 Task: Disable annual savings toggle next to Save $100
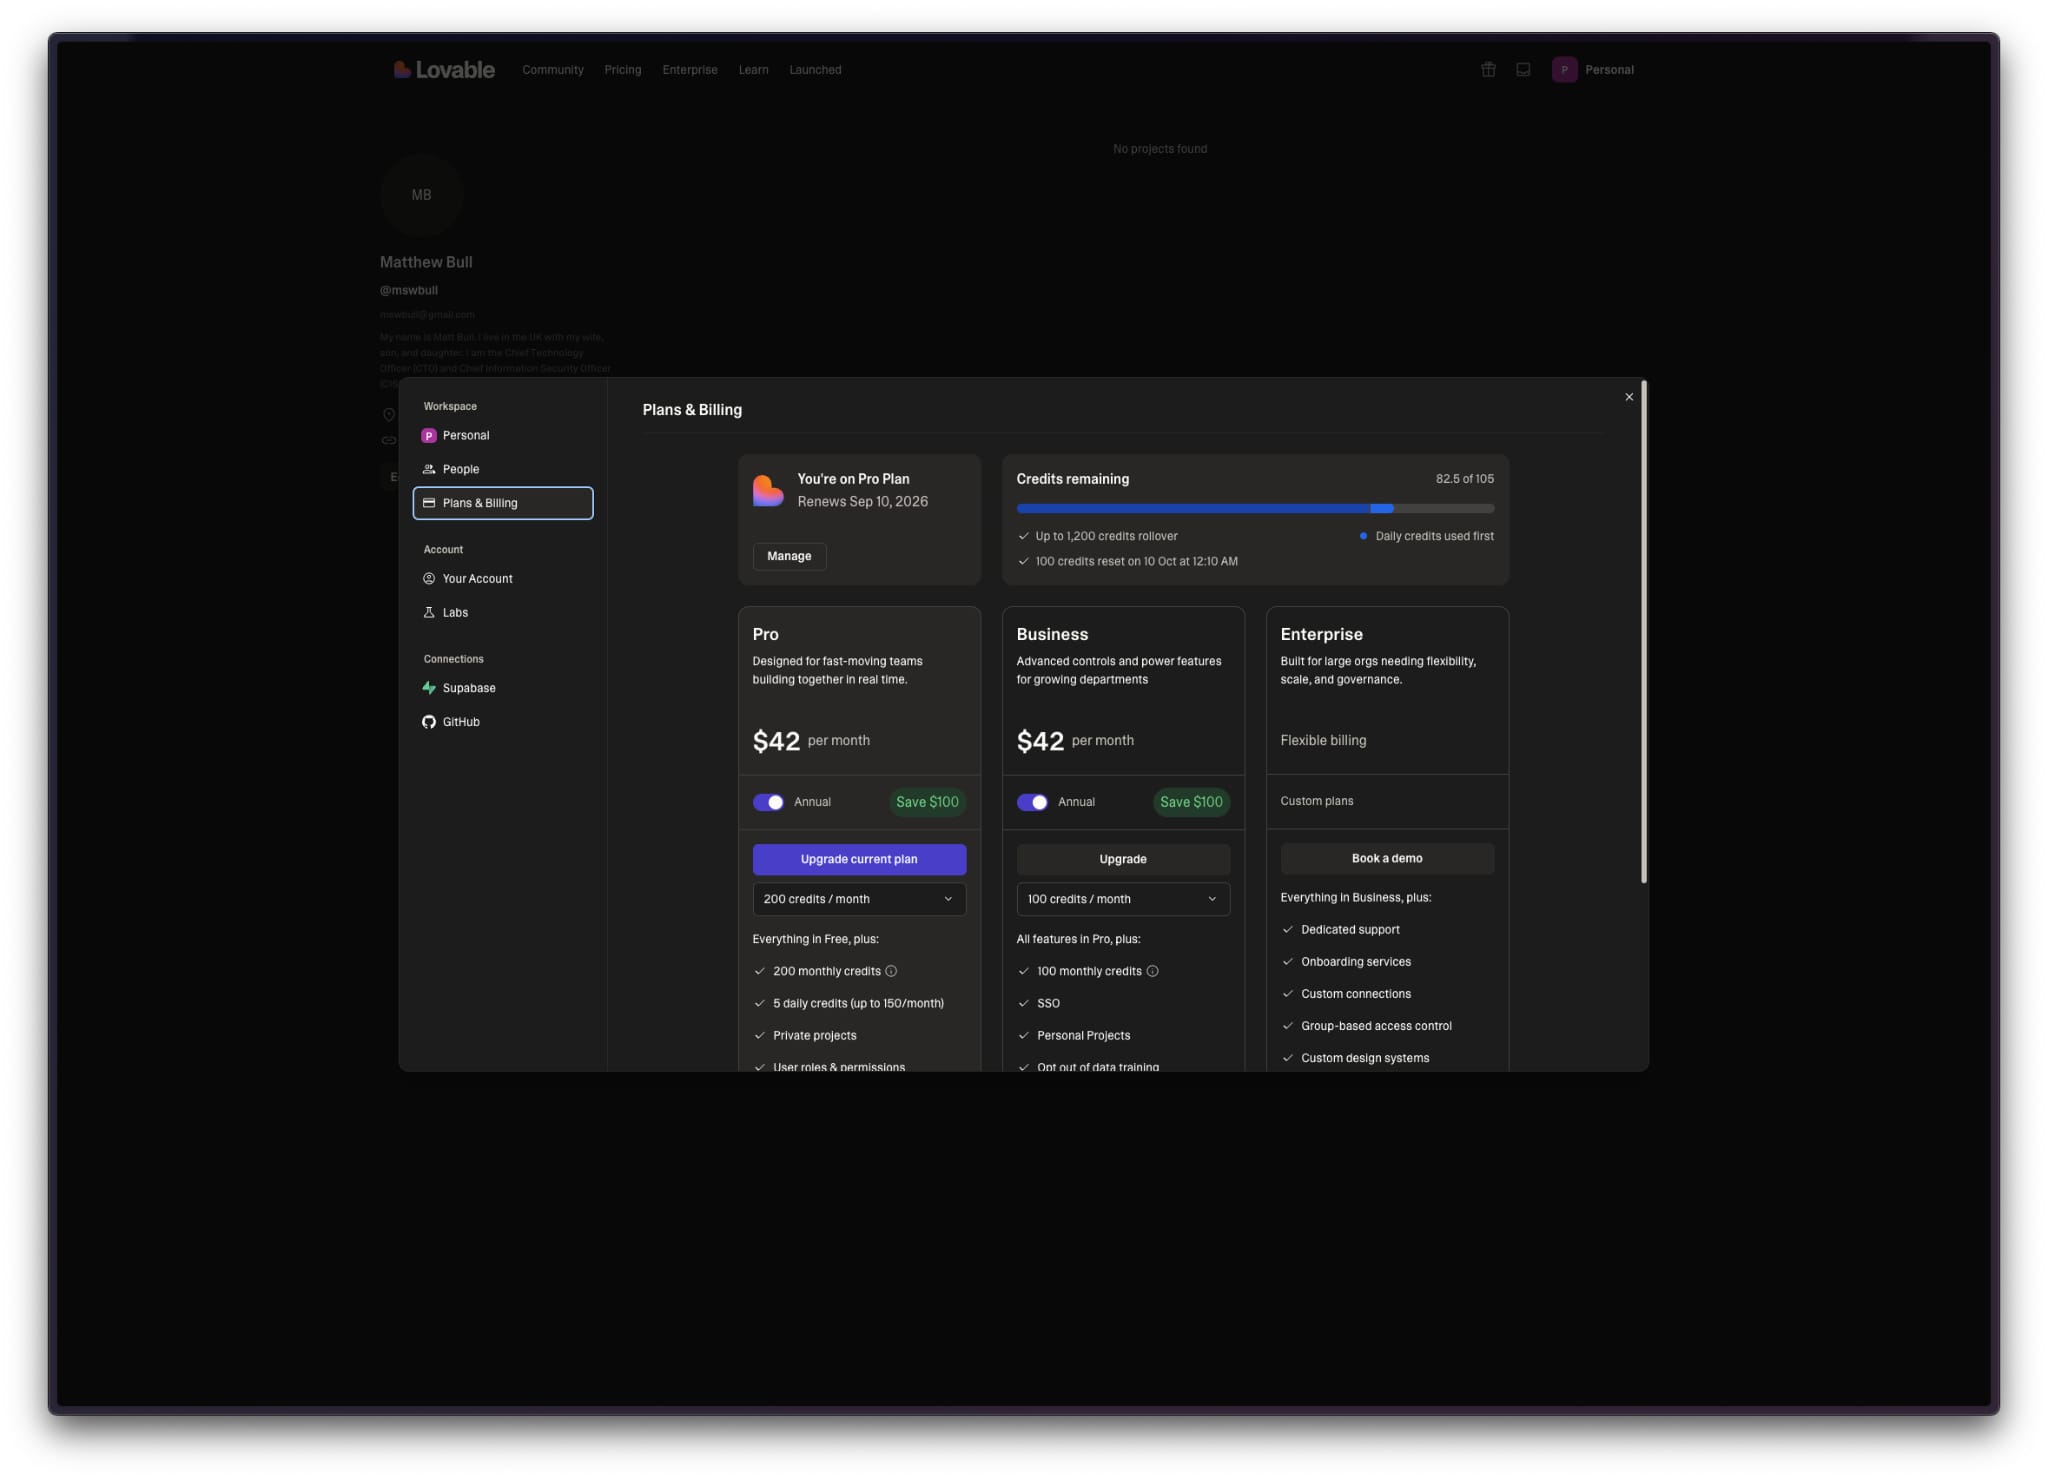coord(770,801)
